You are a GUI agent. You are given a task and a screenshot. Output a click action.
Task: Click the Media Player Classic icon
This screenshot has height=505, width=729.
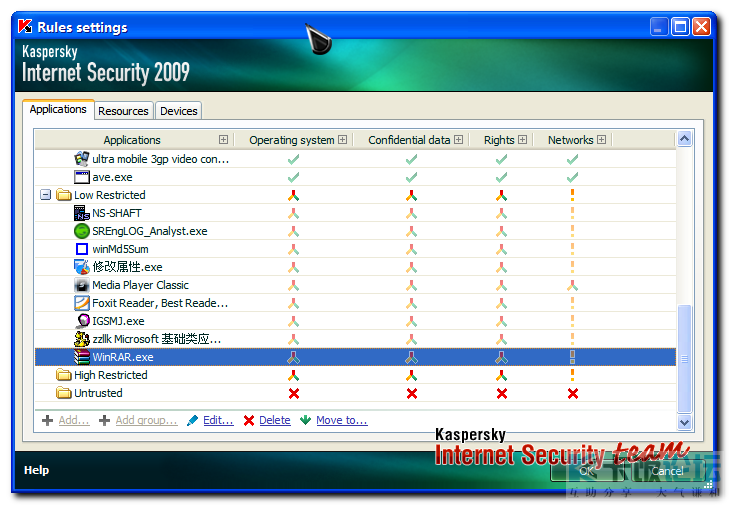click(x=81, y=285)
